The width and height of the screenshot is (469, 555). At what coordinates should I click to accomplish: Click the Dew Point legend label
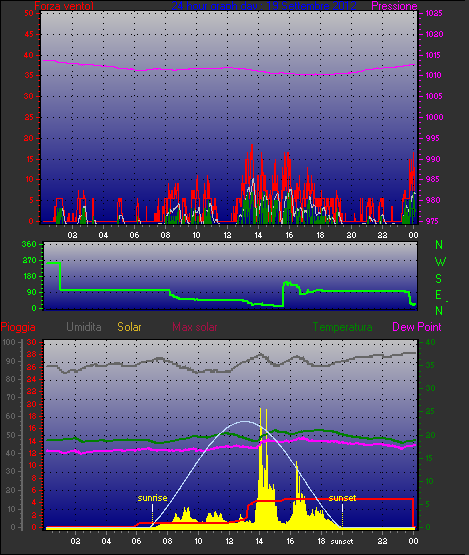click(417, 327)
